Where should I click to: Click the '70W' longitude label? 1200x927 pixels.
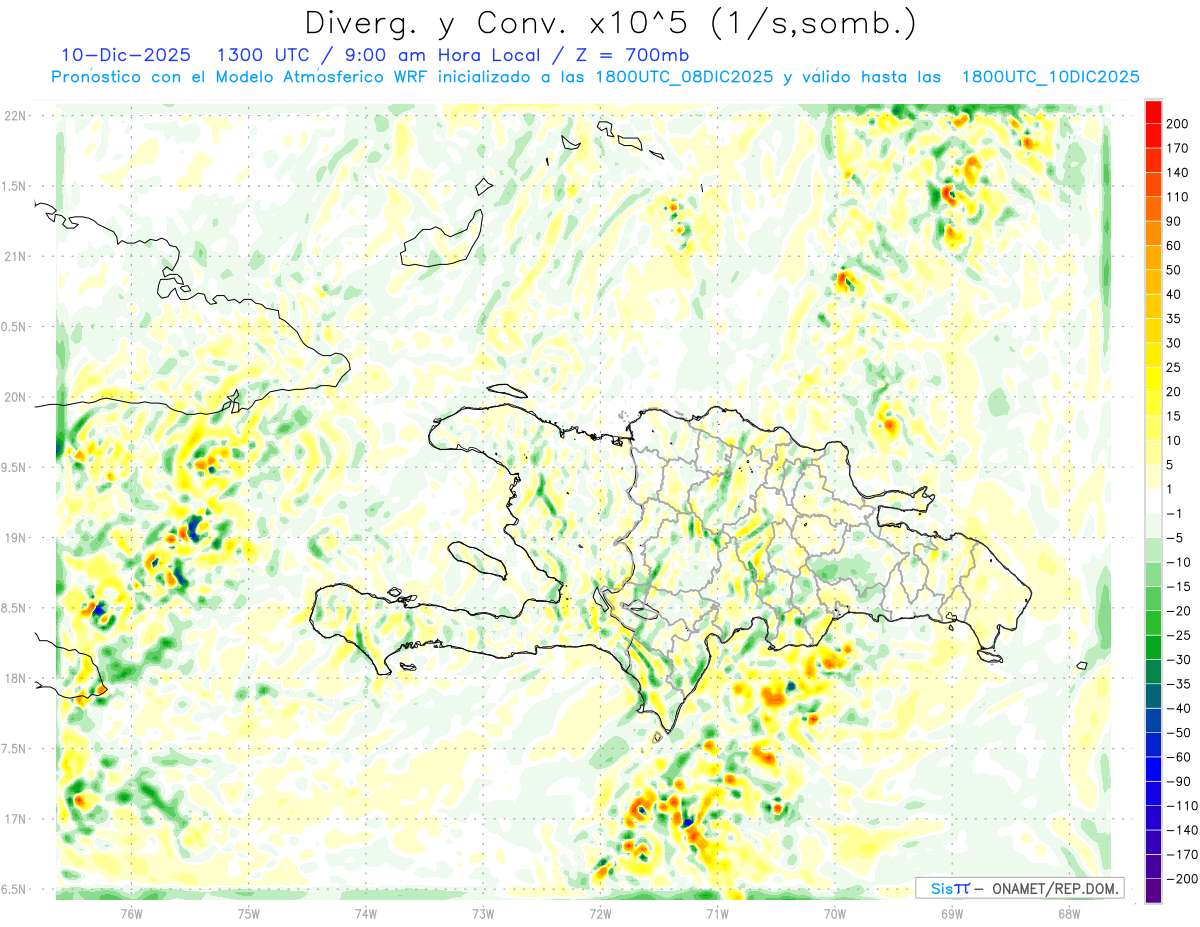(835, 912)
